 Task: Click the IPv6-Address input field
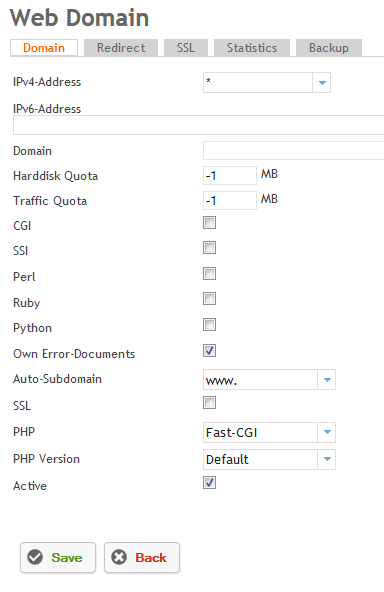pyautogui.click(x=199, y=125)
